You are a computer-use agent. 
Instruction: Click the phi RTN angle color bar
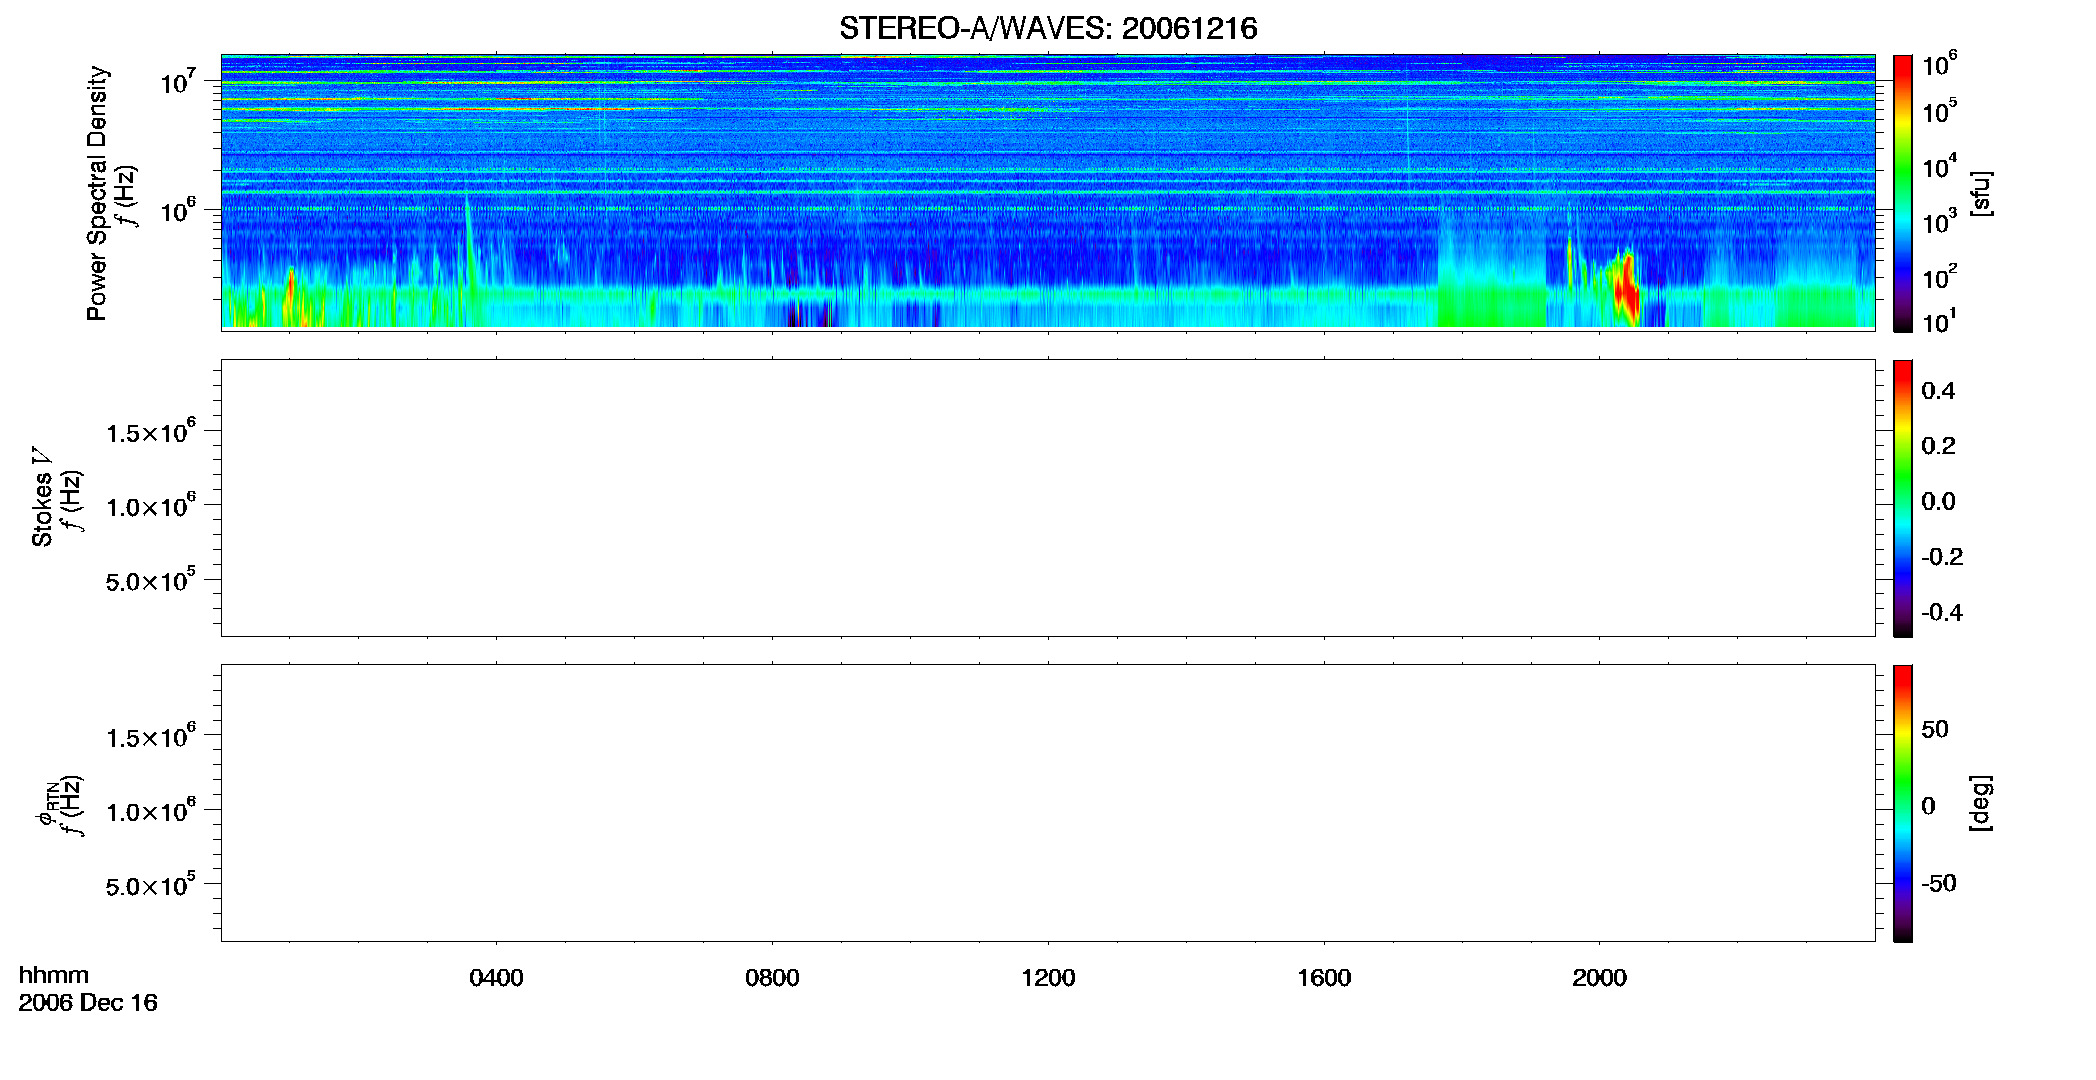click(1903, 803)
